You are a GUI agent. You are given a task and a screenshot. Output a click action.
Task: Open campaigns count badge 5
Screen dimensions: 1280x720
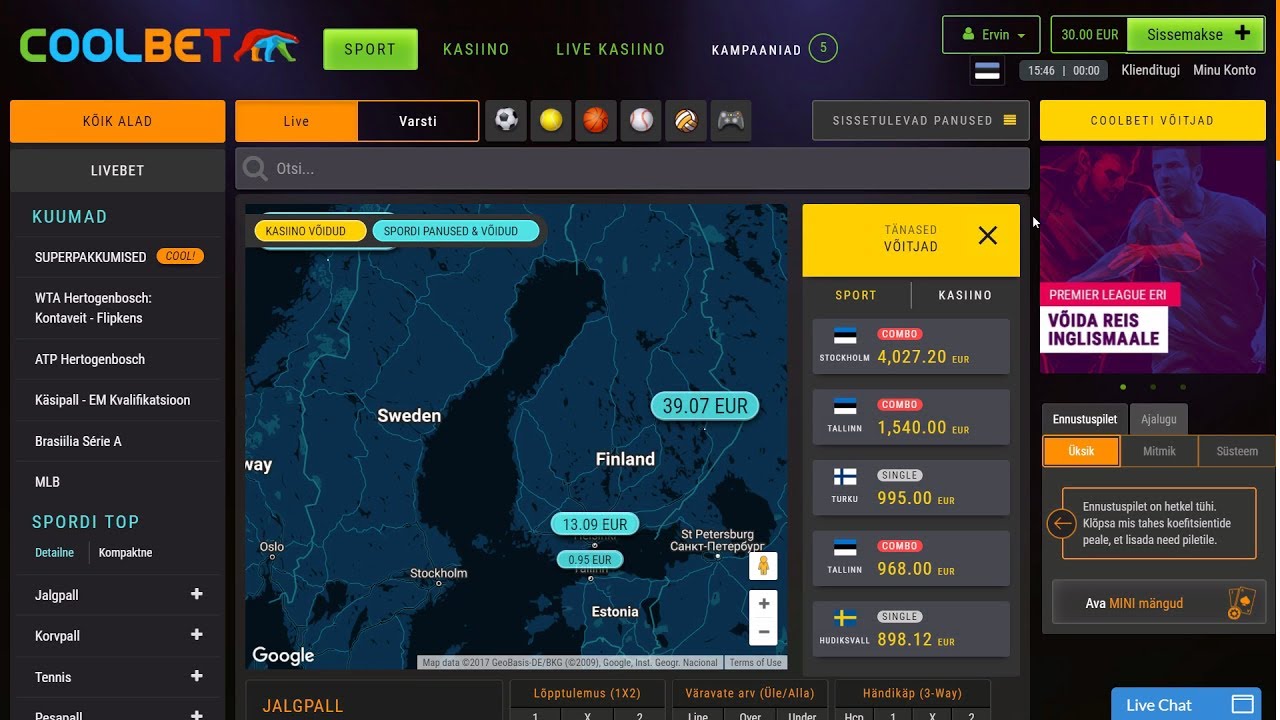[x=823, y=48]
